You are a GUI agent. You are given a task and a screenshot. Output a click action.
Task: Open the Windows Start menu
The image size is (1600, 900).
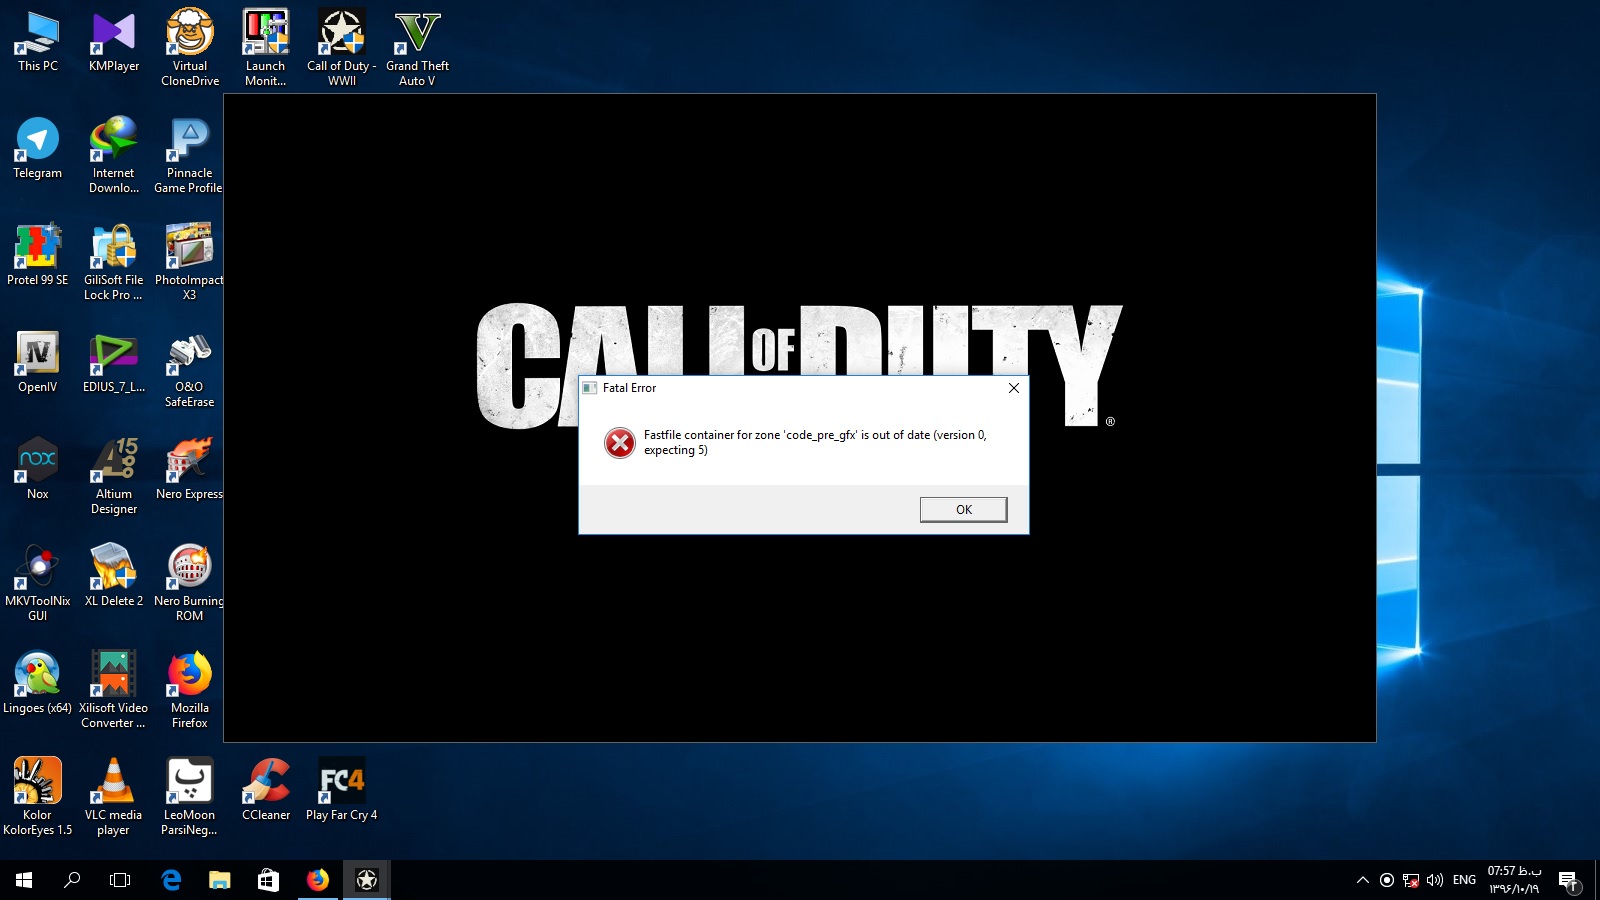[24, 880]
